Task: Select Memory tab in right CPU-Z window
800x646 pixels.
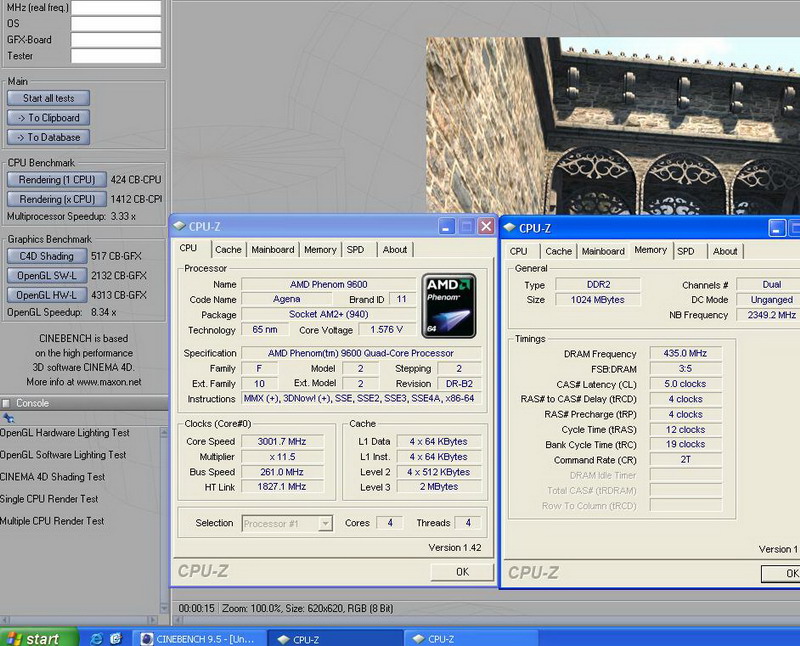Action: point(651,250)
